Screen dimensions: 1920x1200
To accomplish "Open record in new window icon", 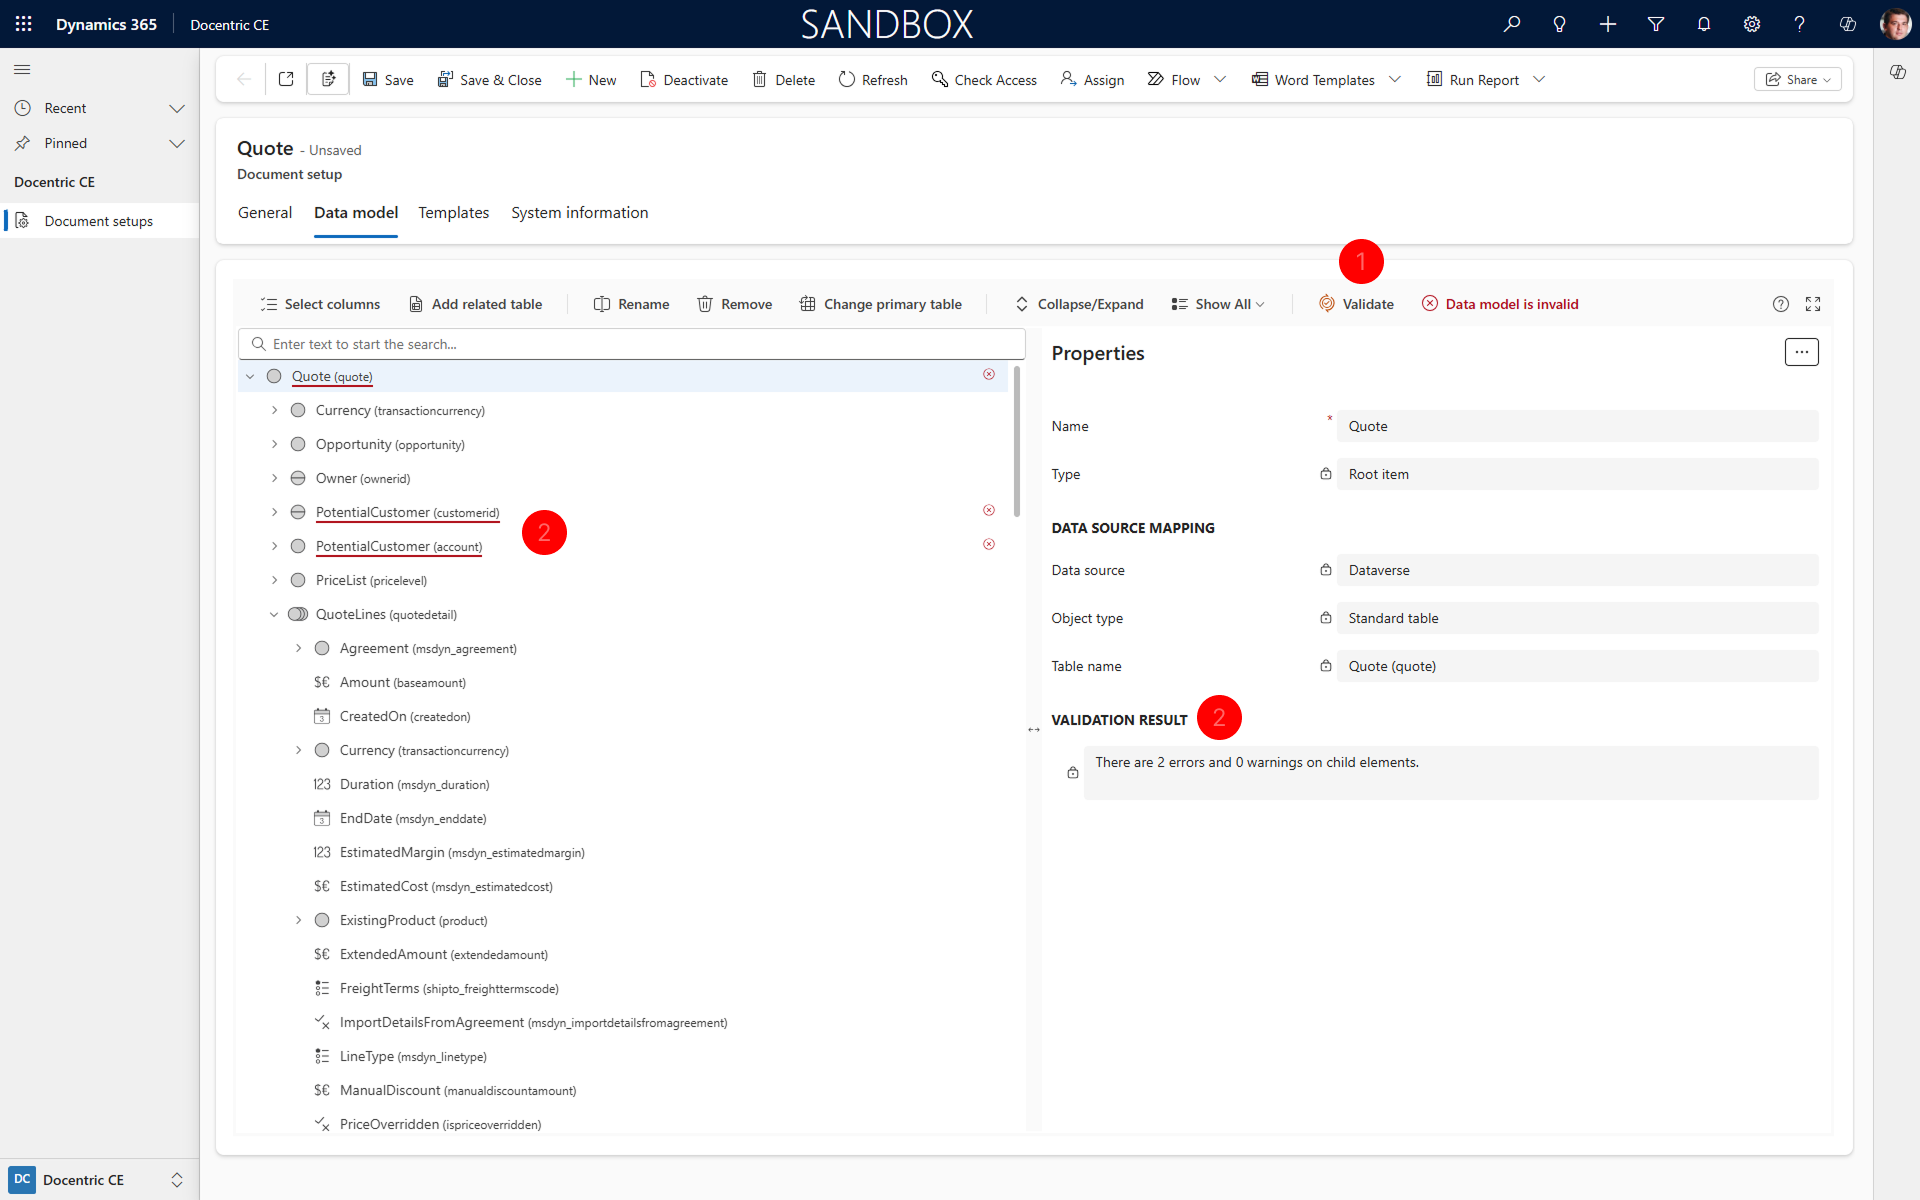I will [x=286, y=79].
